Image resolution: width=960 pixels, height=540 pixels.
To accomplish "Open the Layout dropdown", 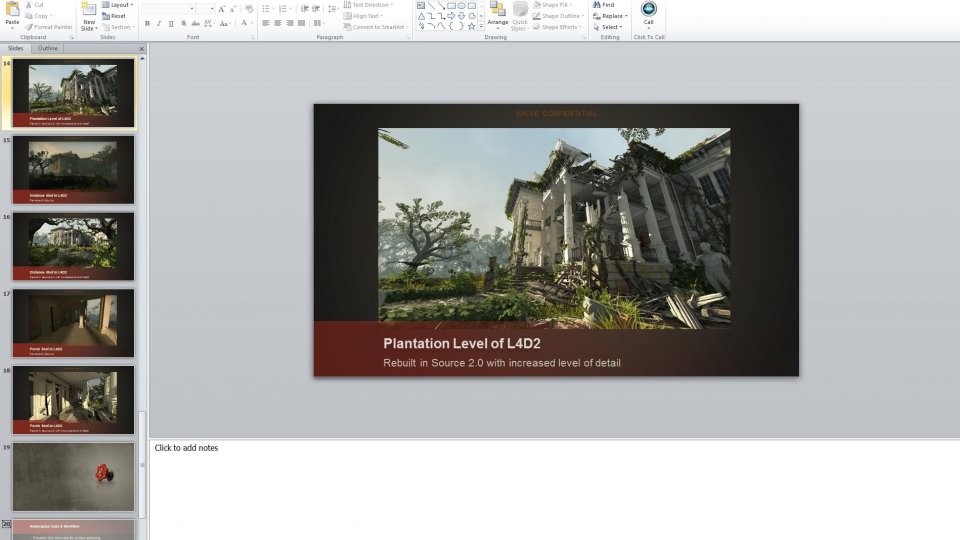I will [x=118, y=5].
